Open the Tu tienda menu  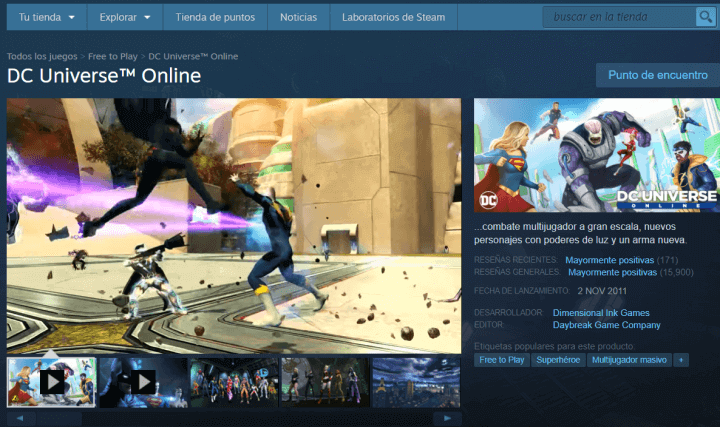(x=46, y=17)
